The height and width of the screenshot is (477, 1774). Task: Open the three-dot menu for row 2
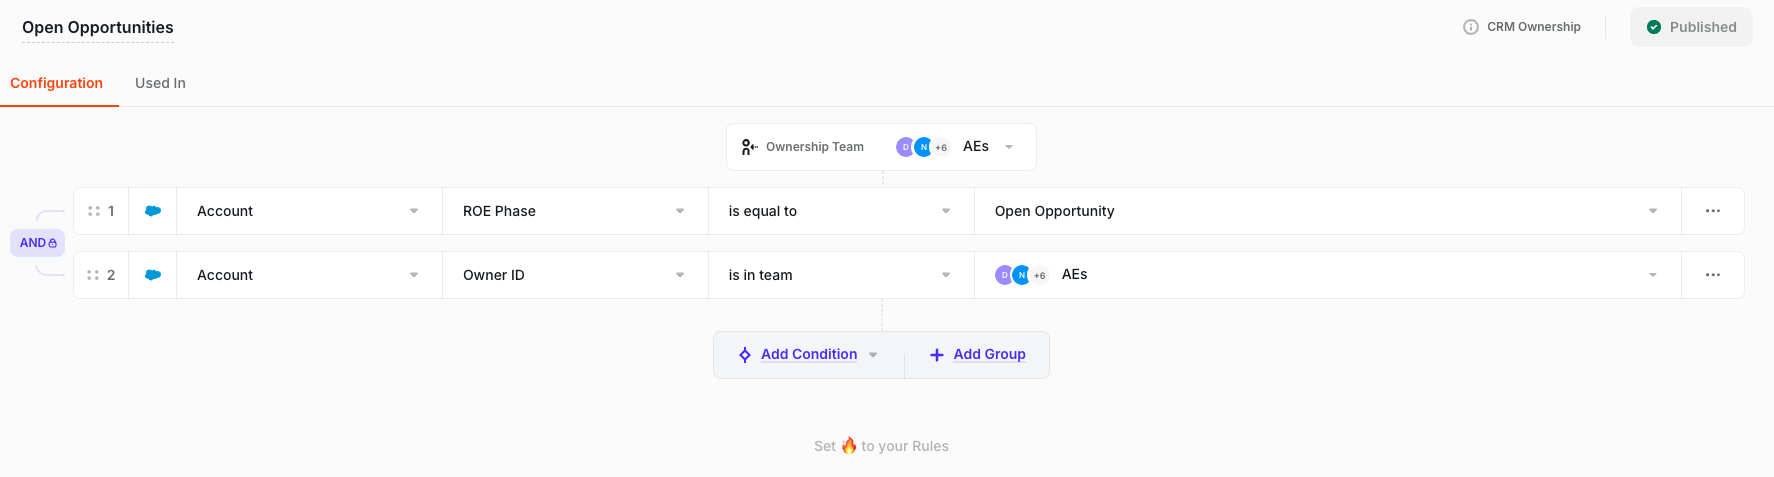pyautogui.click(x=1713, y=275)
